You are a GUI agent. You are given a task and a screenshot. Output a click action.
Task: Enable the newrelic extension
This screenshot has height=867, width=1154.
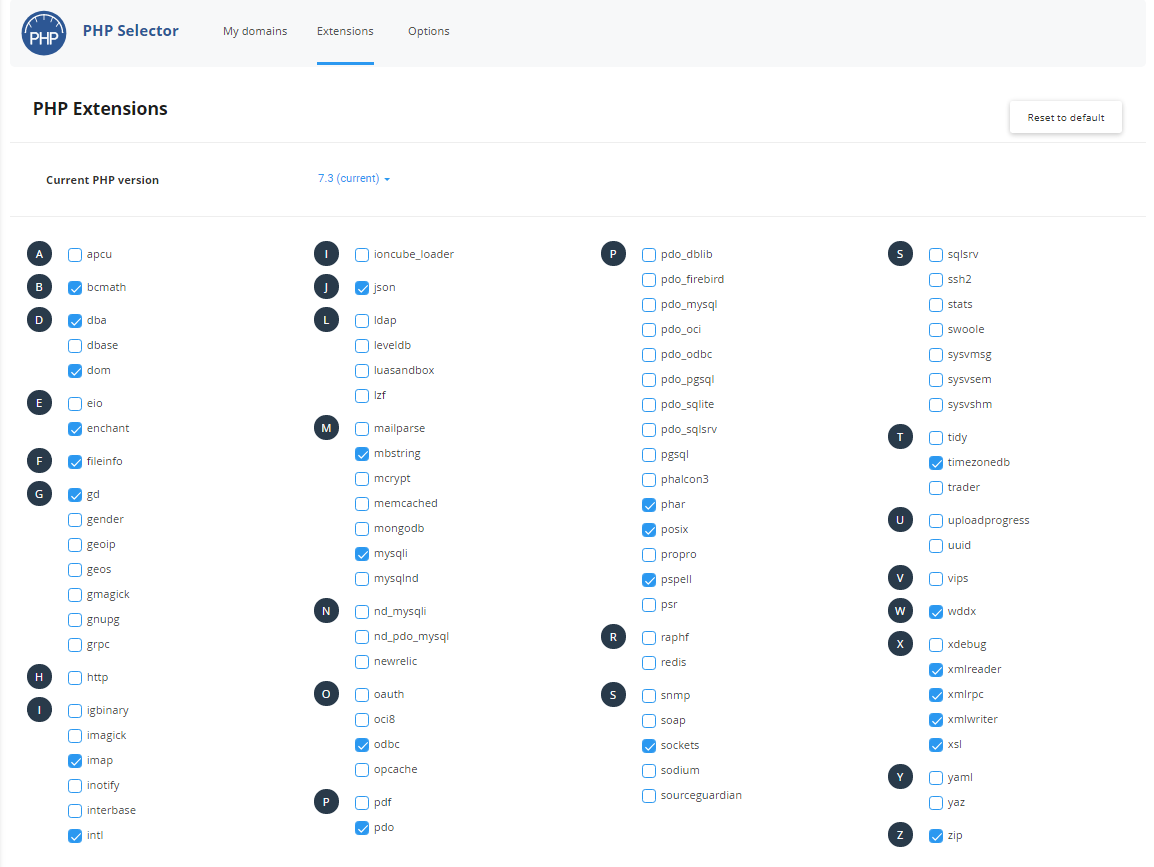[362, 662]
